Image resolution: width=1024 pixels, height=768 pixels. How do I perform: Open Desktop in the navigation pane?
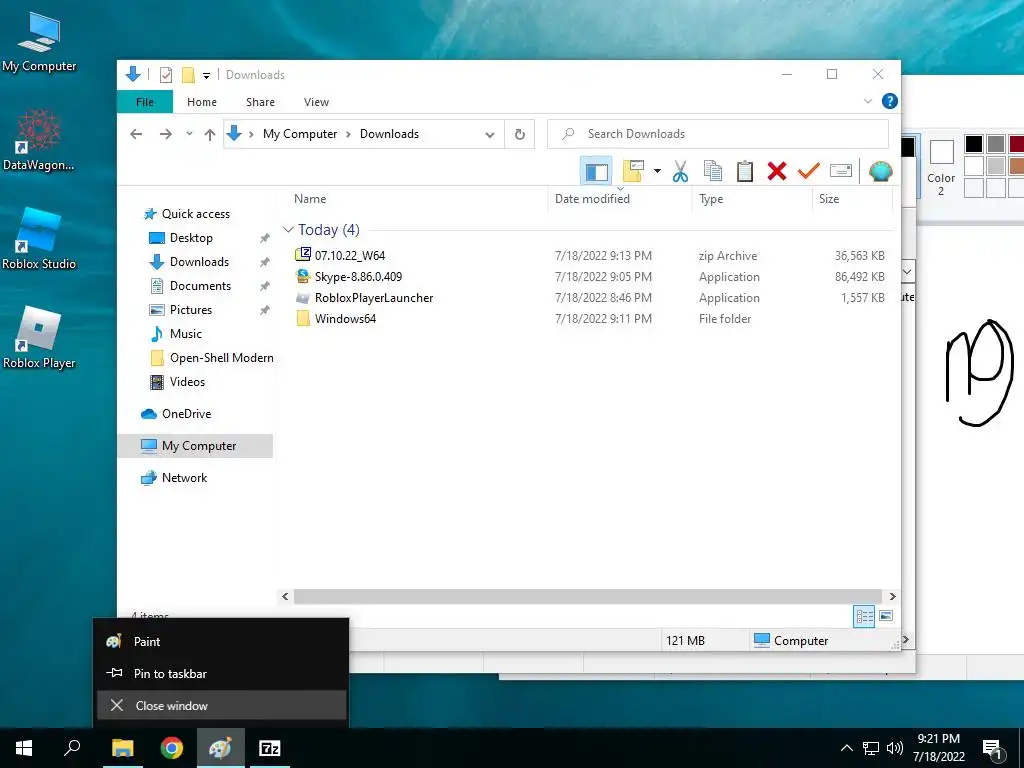pyautogui.click(x=191, y=238)
